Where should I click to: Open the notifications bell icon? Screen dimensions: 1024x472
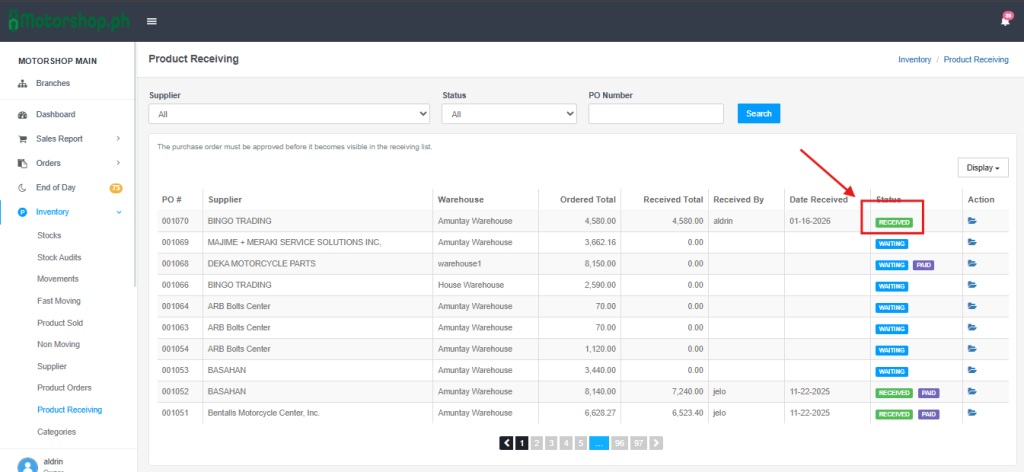tap(1004, 21)
